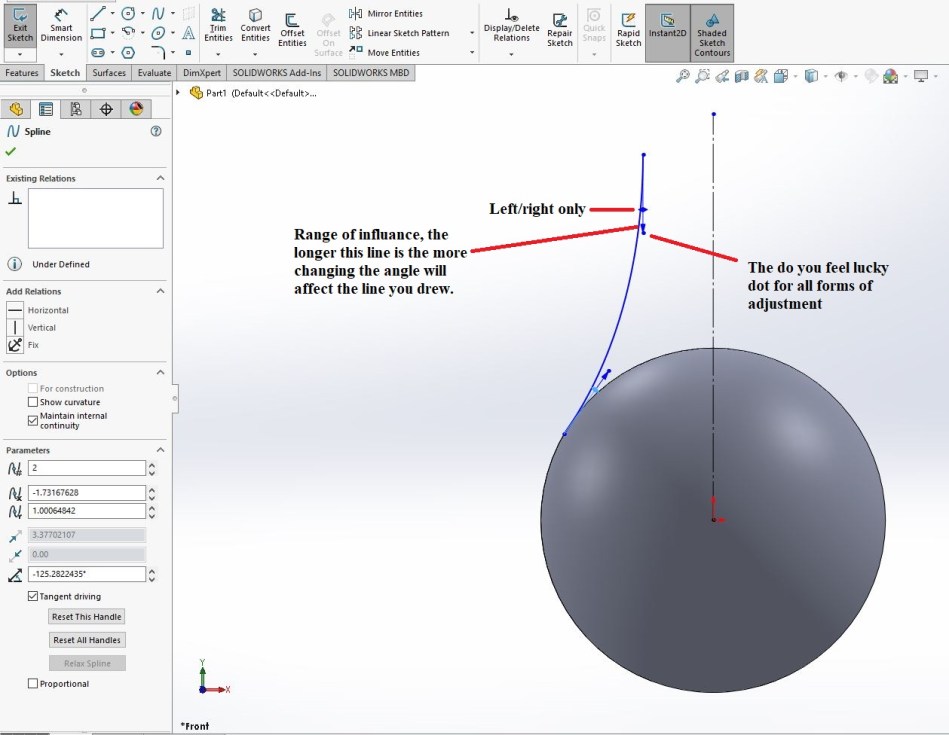
Task: Select the Smart Dimension tool
Action: pyautogui.click(x=61, y=24)
